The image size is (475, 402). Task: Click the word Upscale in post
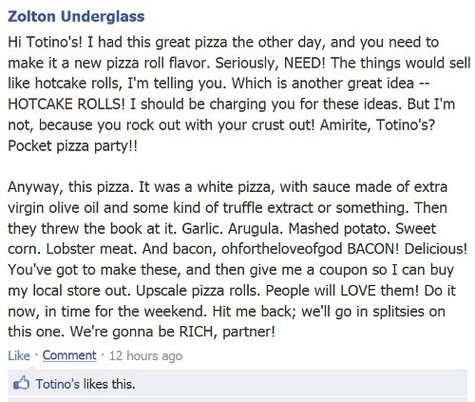tap(161, 291)
